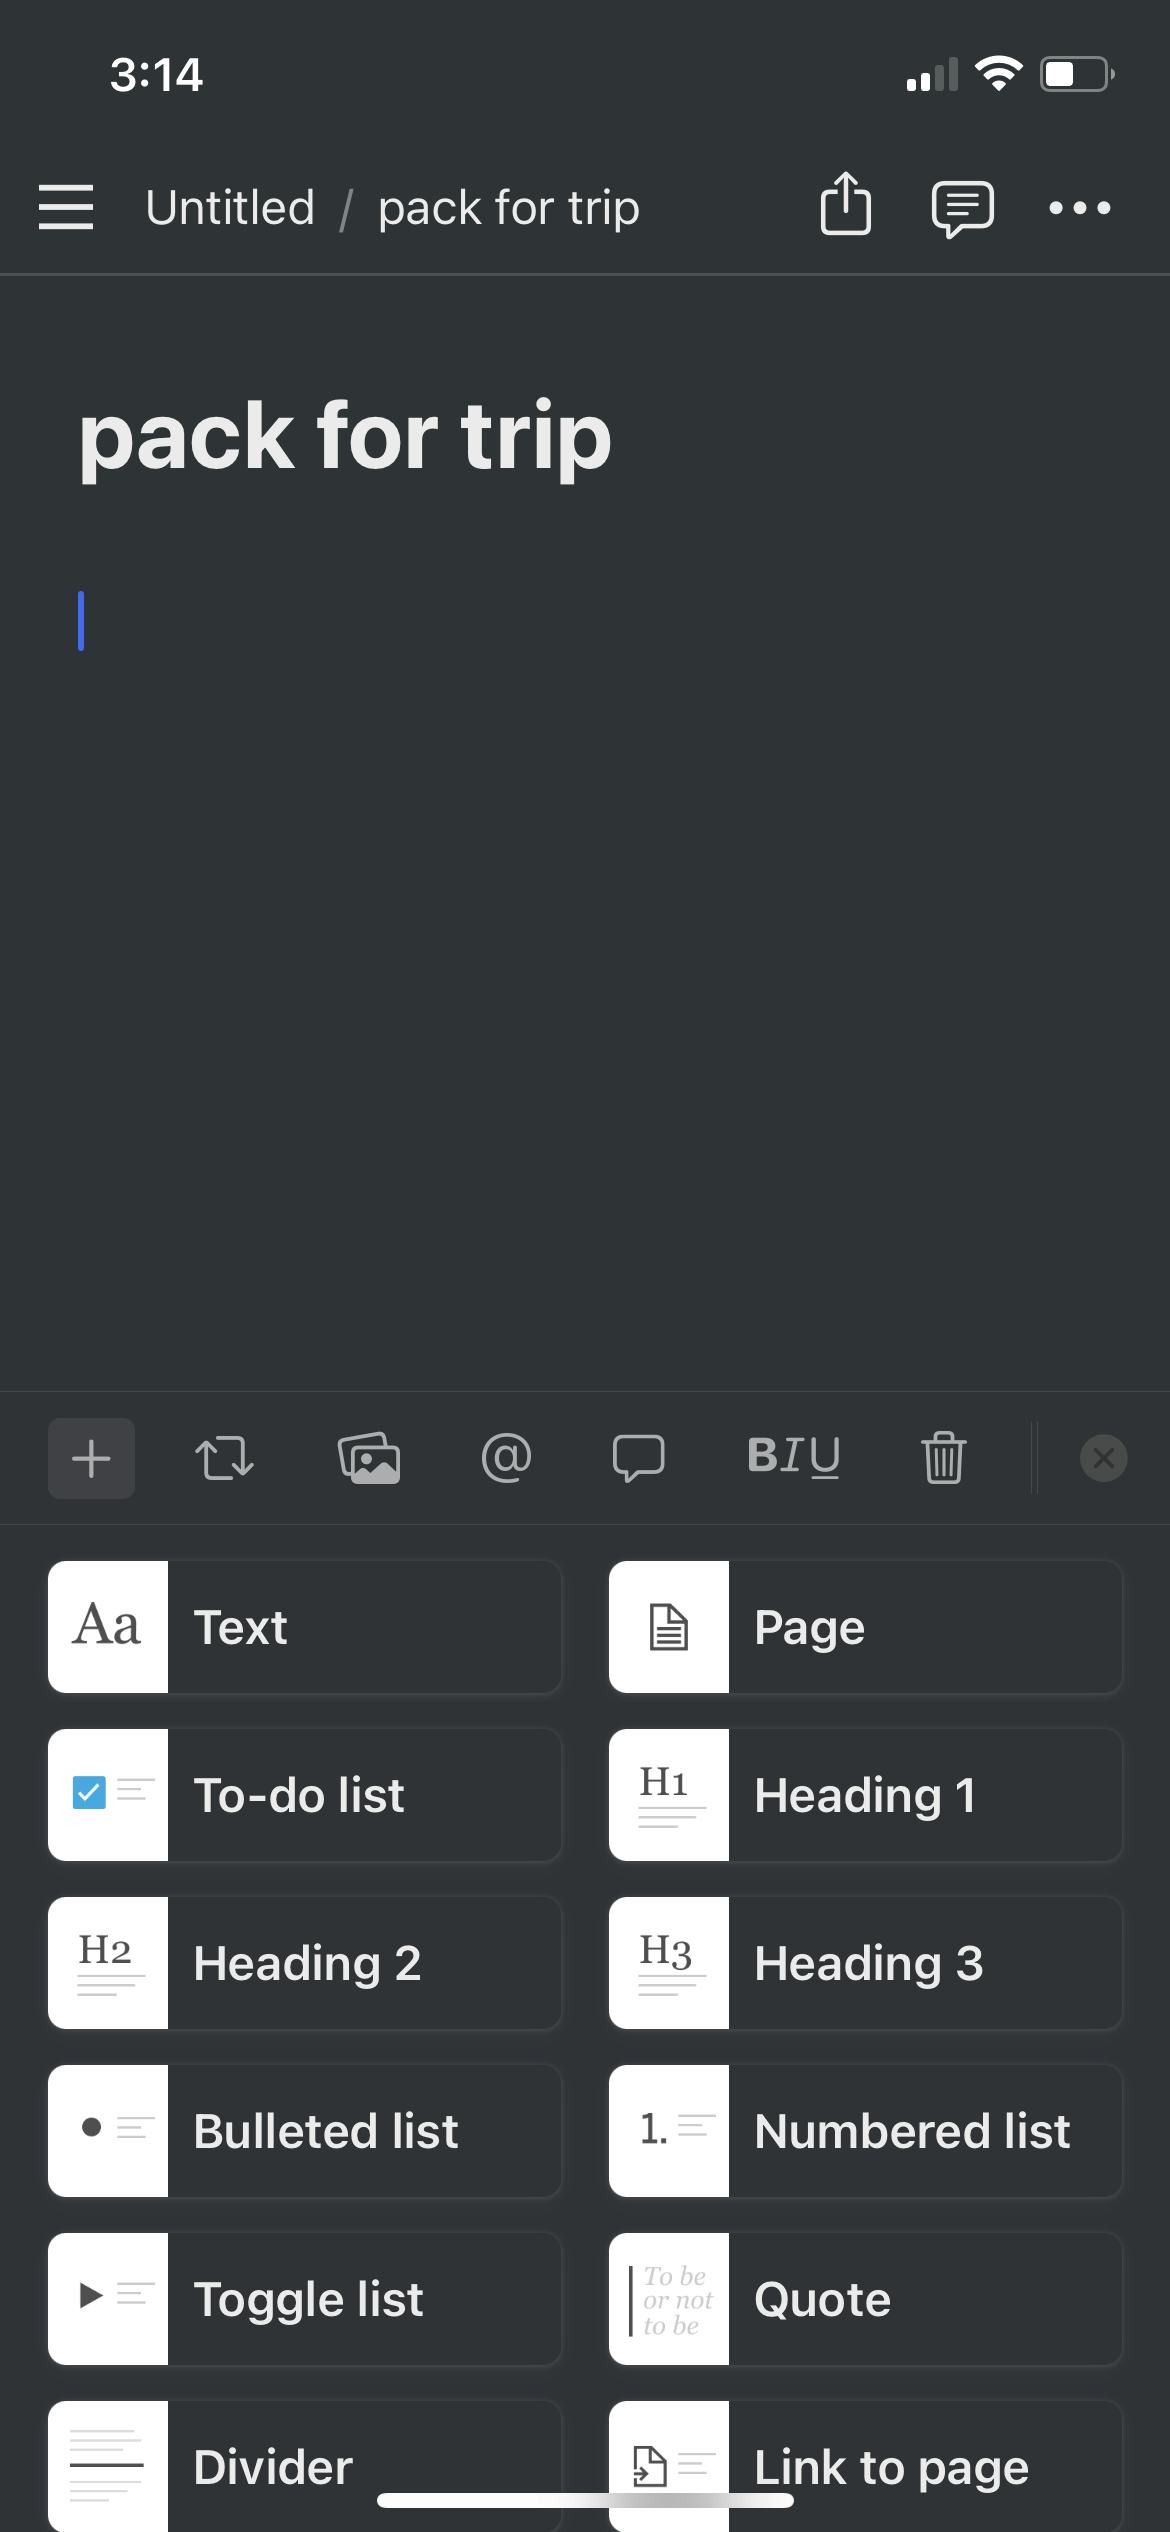Navigate to the Untitled parent page
This screenshot has height=2532, width=1170.
point(230,206)
